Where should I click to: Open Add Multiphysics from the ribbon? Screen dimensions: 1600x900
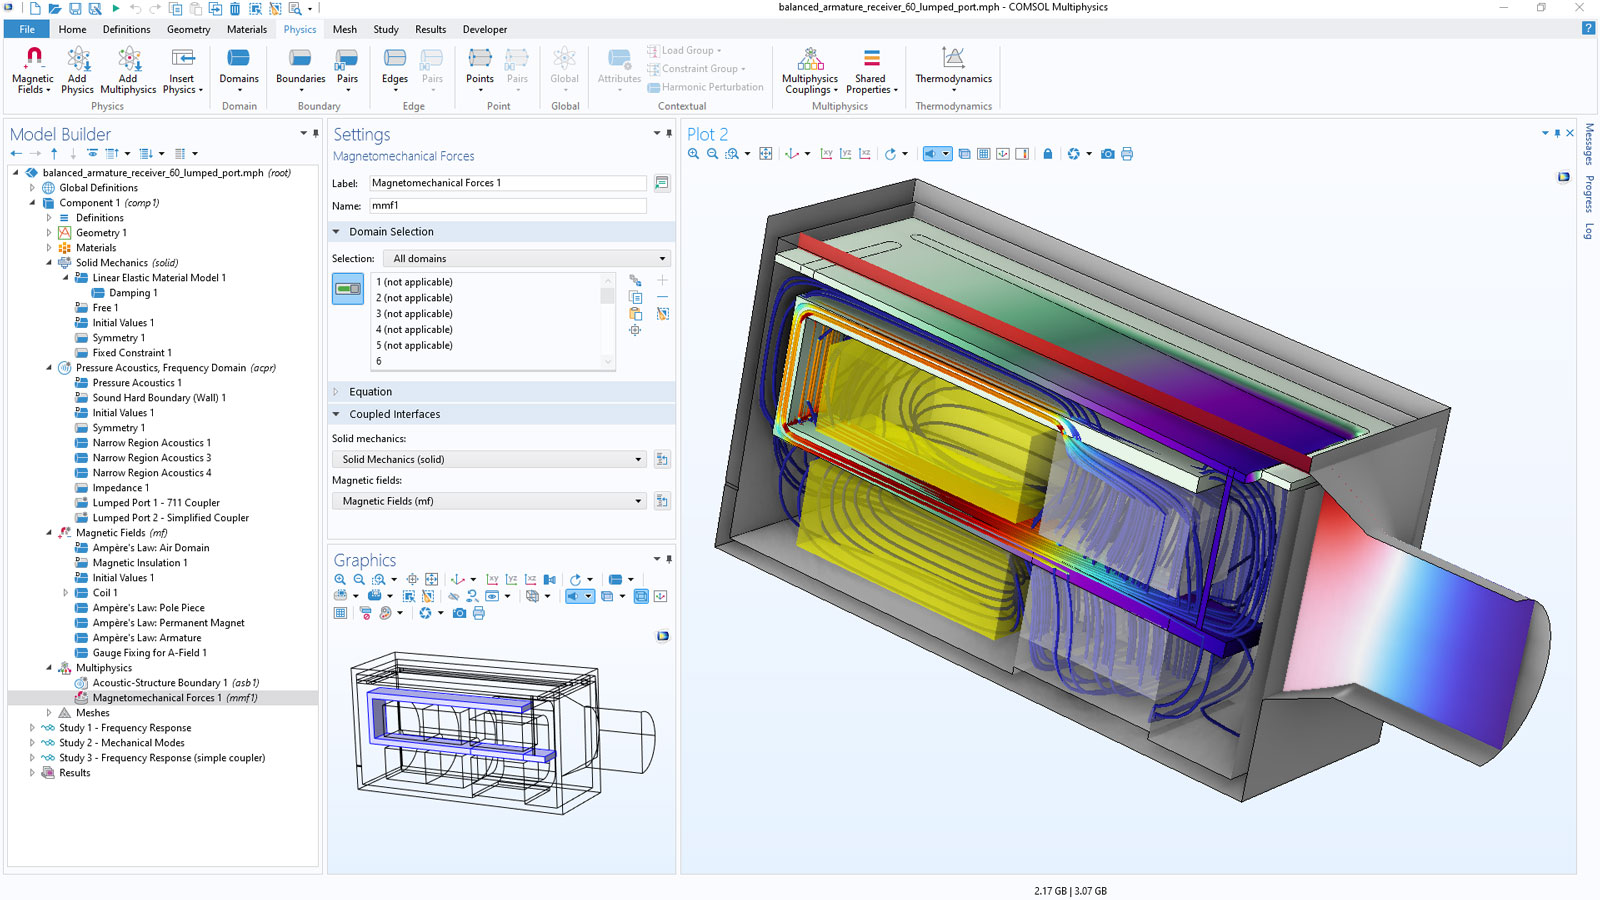(x=128, y=69)
